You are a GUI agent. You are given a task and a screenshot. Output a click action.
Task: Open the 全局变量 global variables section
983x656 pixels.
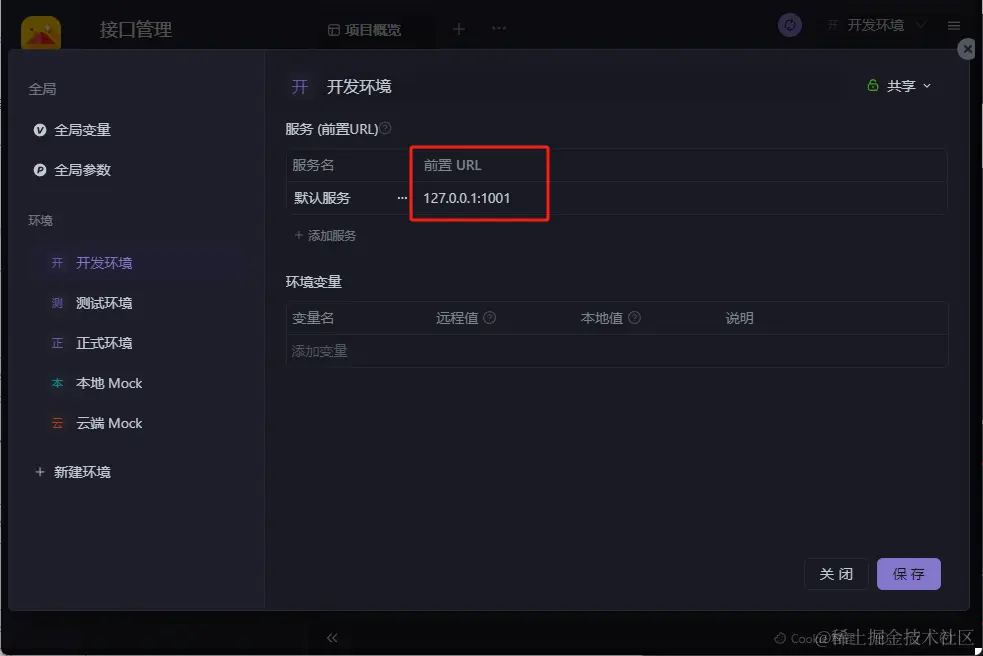[x=72, y=130]
